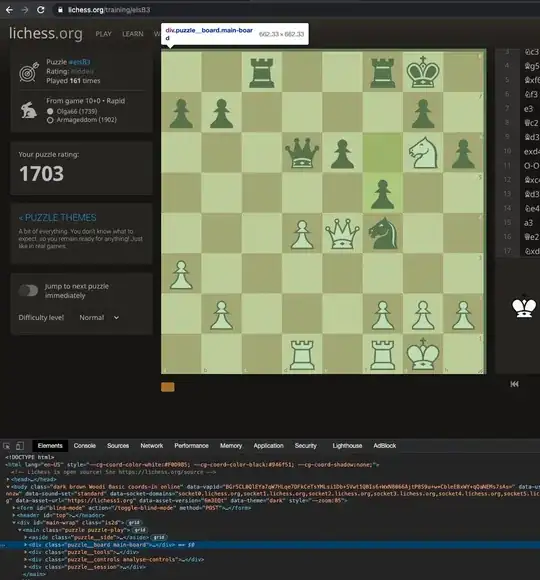Select the white pawn on a3
This screenshot has height=580, width=540.
(181, 274)
